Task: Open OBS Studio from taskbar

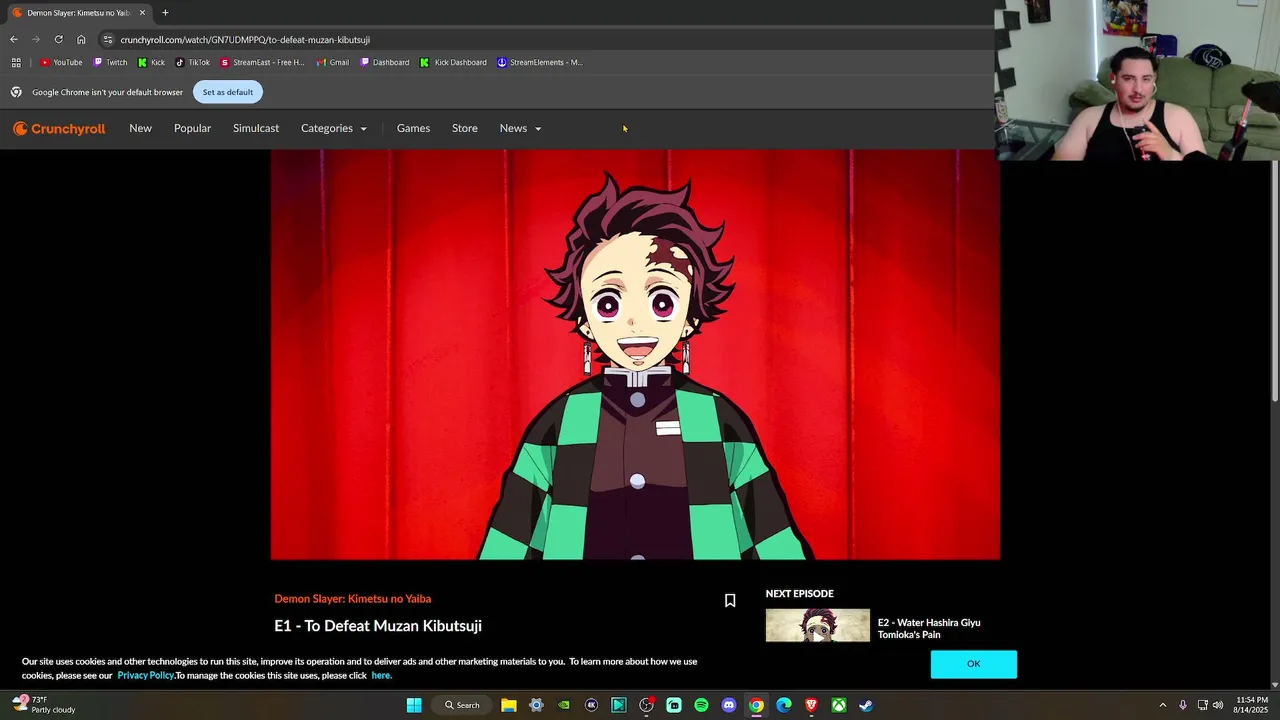Action: click(646, 705)
